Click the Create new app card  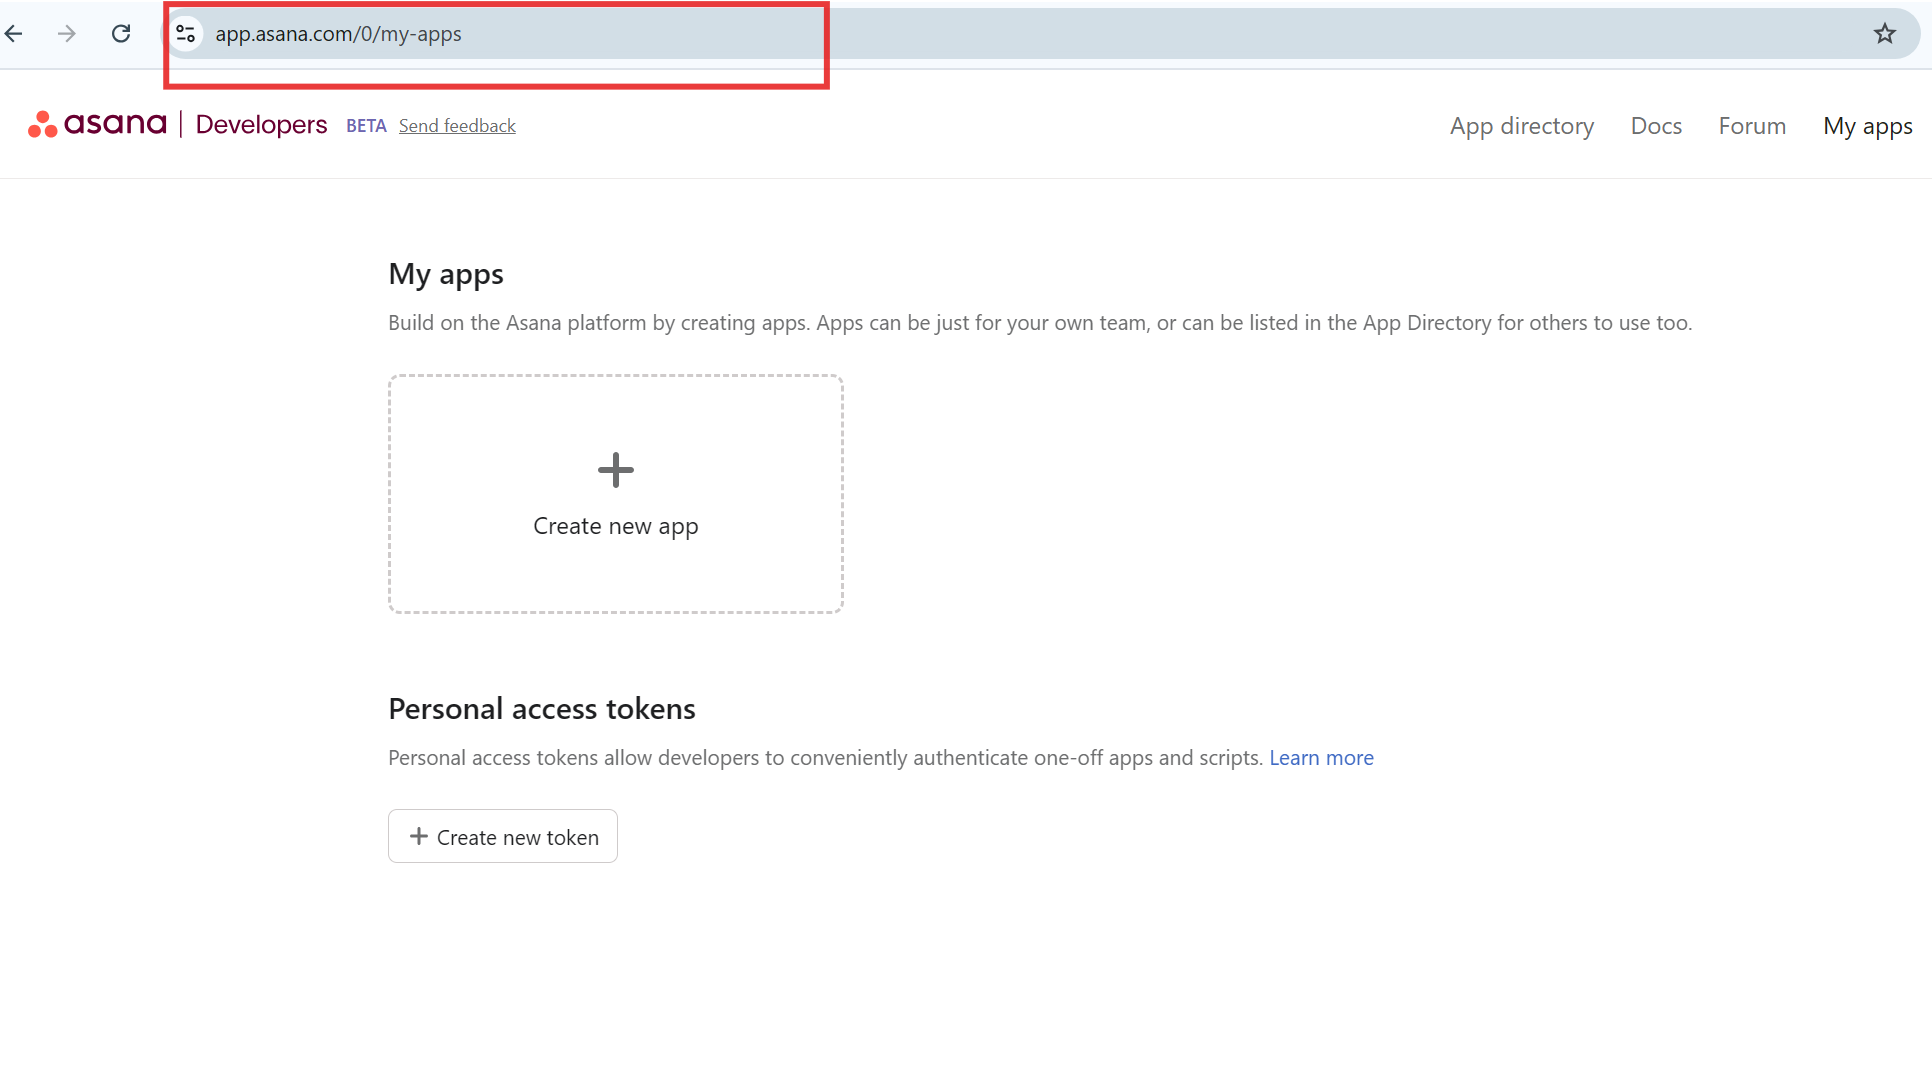pyautogui.click(x=616, y=494)
